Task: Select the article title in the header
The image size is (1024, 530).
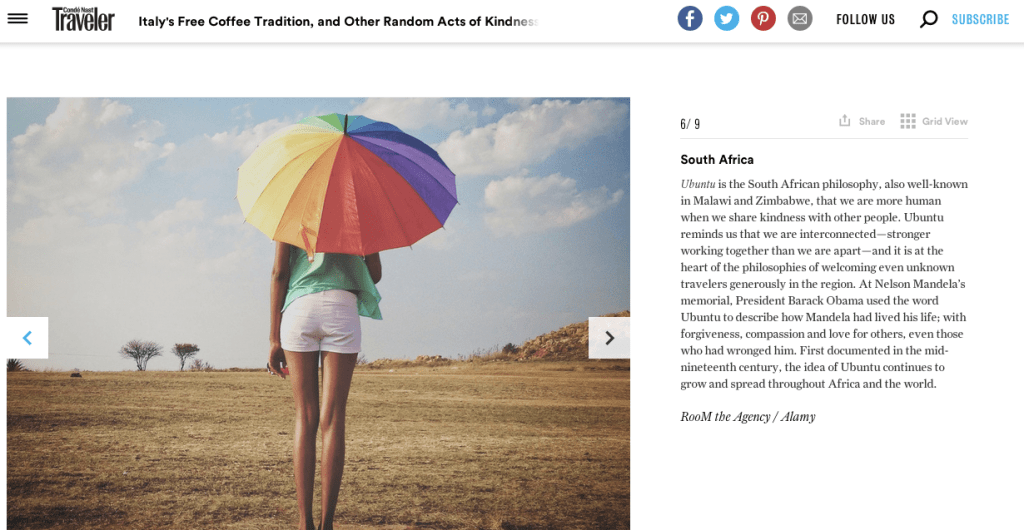Action: click(338, 22)
